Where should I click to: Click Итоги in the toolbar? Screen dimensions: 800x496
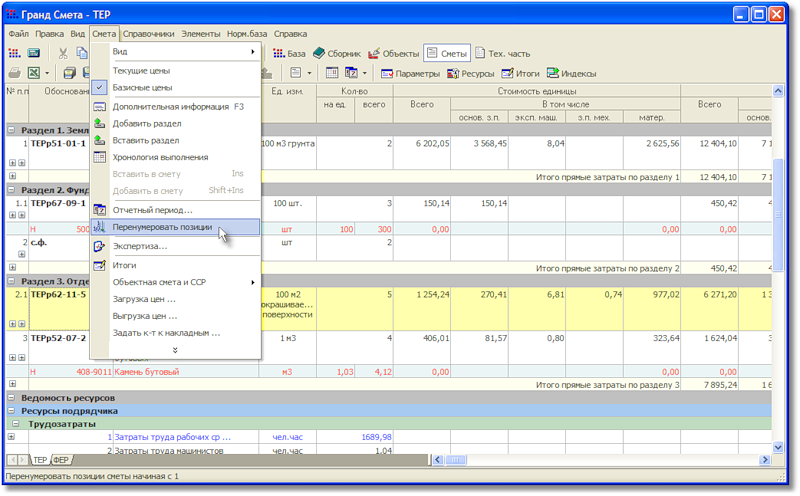[x=520, y=73]
